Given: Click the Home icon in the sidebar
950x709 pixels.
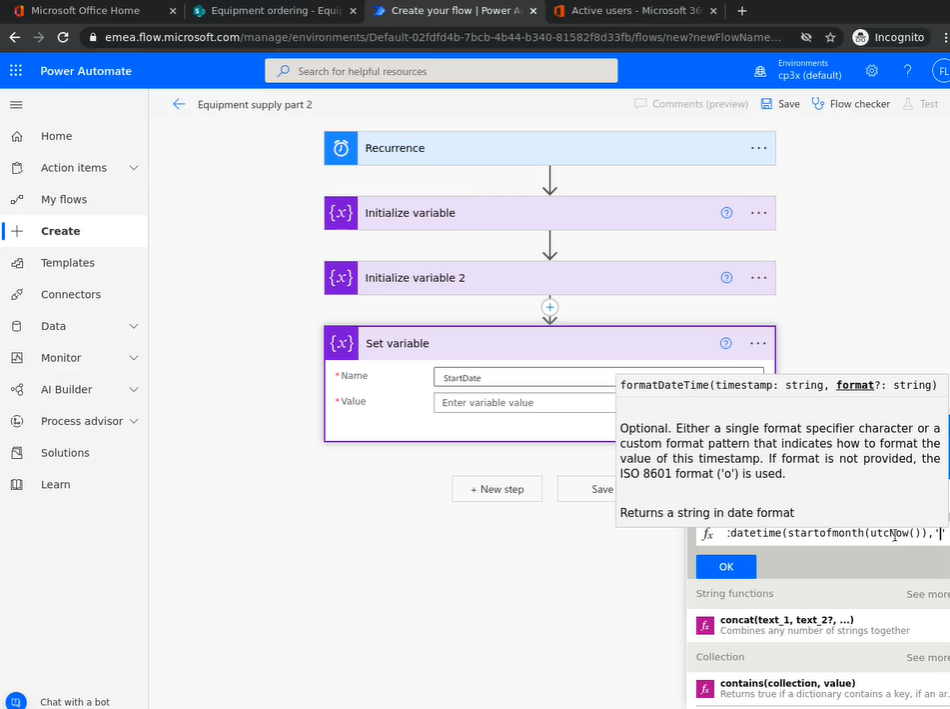Looking at the screenshot, I should pyautogui.click(x=17, y=136).
